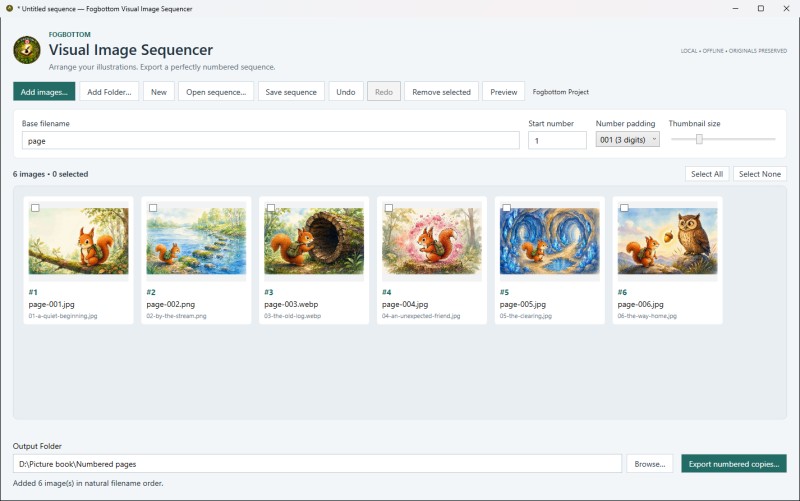Click filename page-003.webp

pos(291,304)
